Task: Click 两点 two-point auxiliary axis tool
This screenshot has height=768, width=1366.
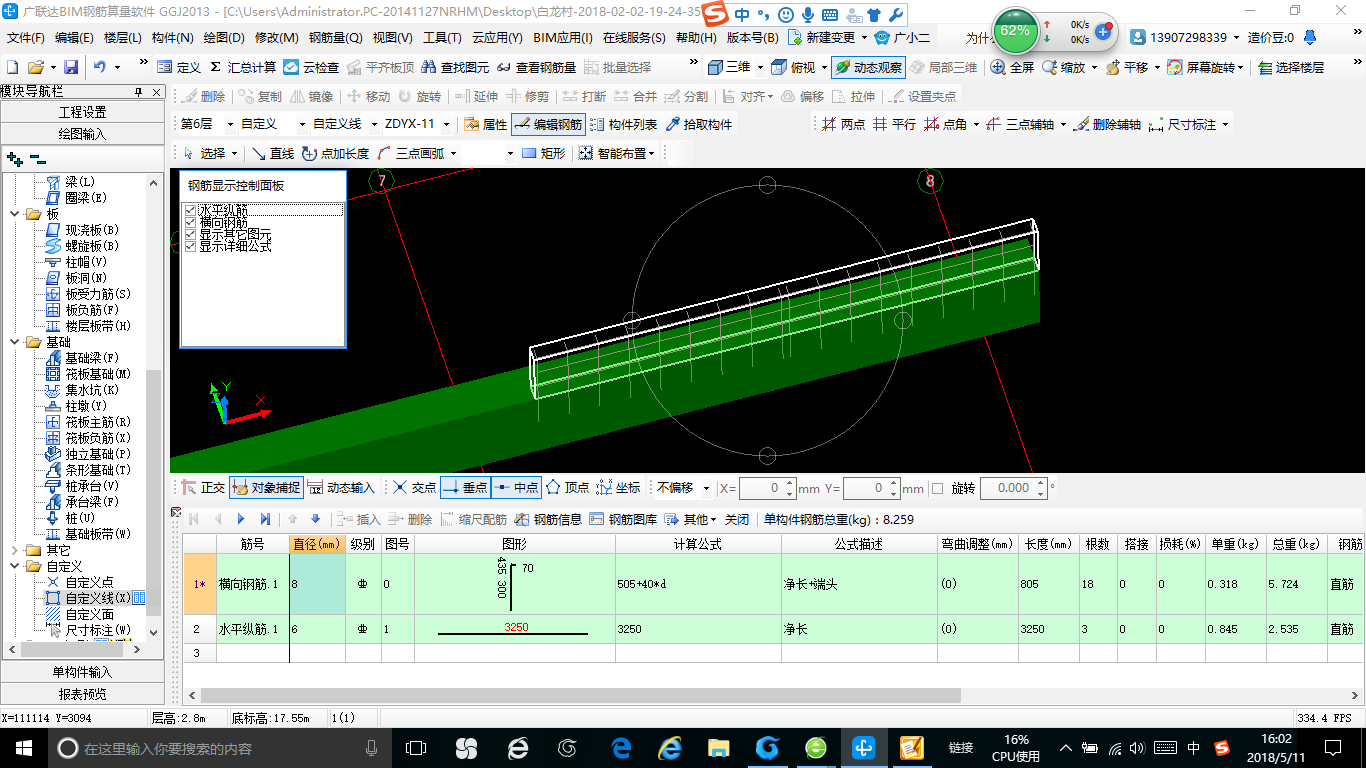Action: [x=843, y=125]
